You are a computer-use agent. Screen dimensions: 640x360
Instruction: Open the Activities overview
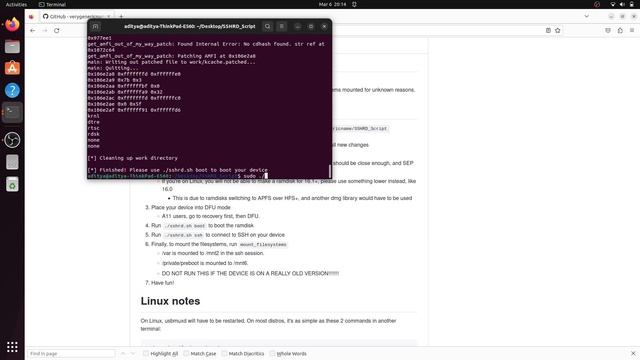coord(16,4)
